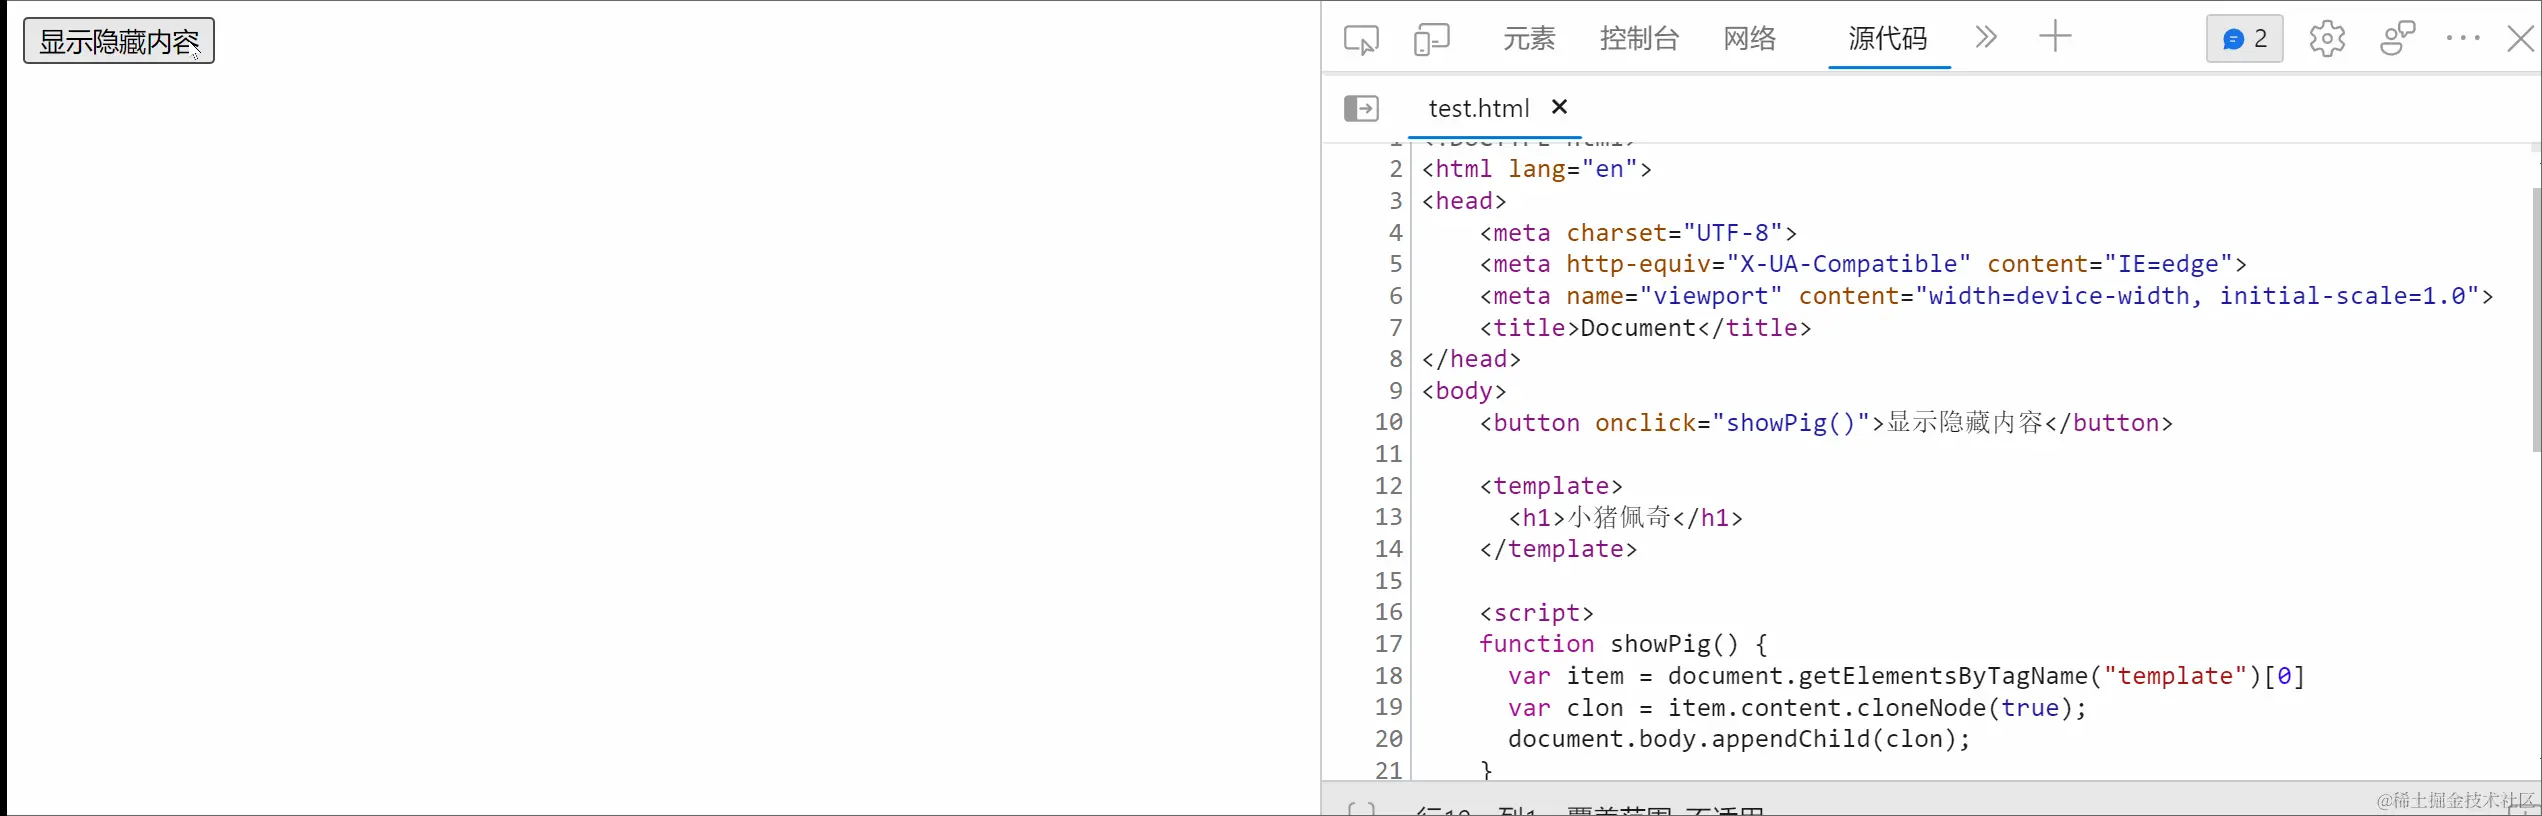Activate the inspect element picker icon
Viewport: 2542px width, 816px height.
pyautogui.click(x=1361, y=39)
